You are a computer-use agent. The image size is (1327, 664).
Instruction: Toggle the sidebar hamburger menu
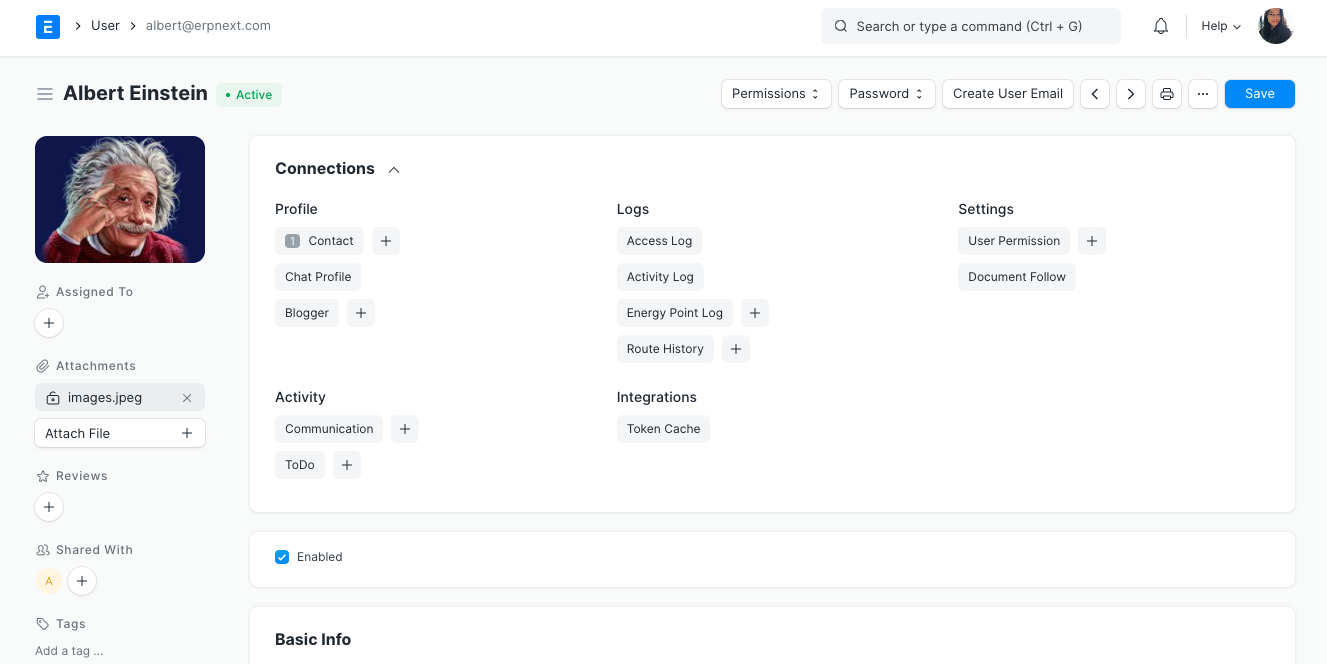45,94
